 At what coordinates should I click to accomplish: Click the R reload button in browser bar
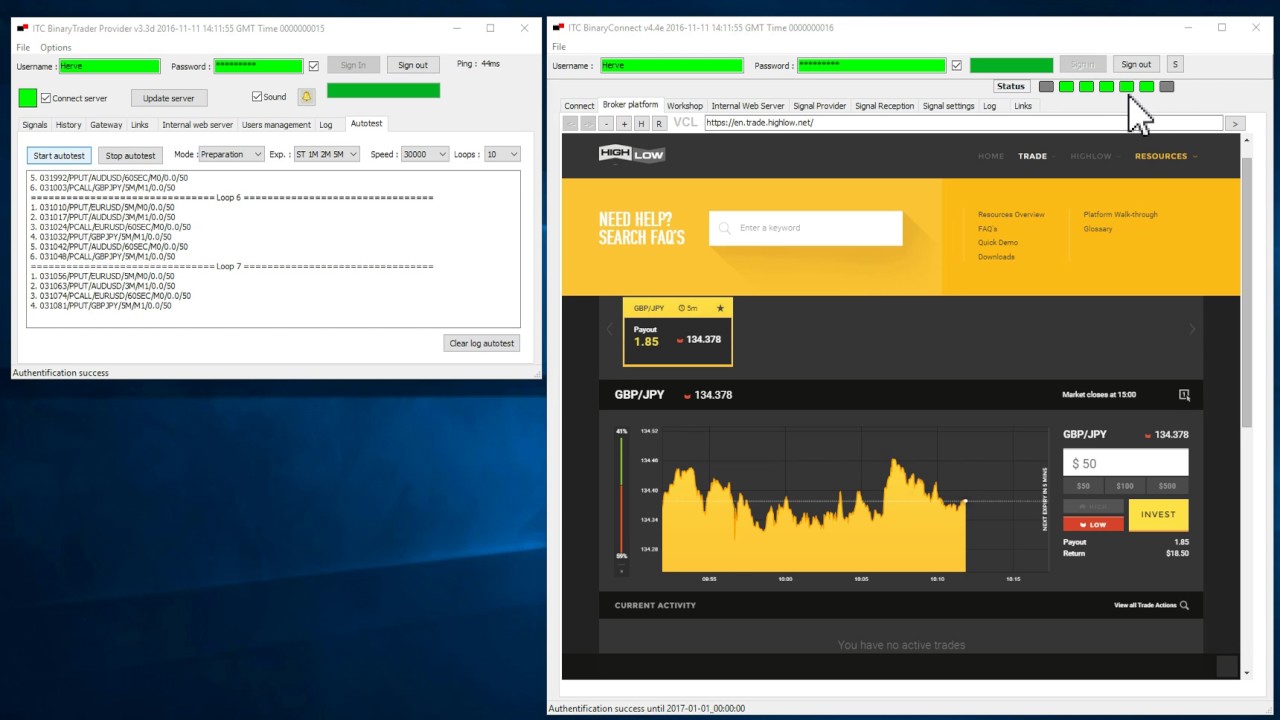[658, 123]
